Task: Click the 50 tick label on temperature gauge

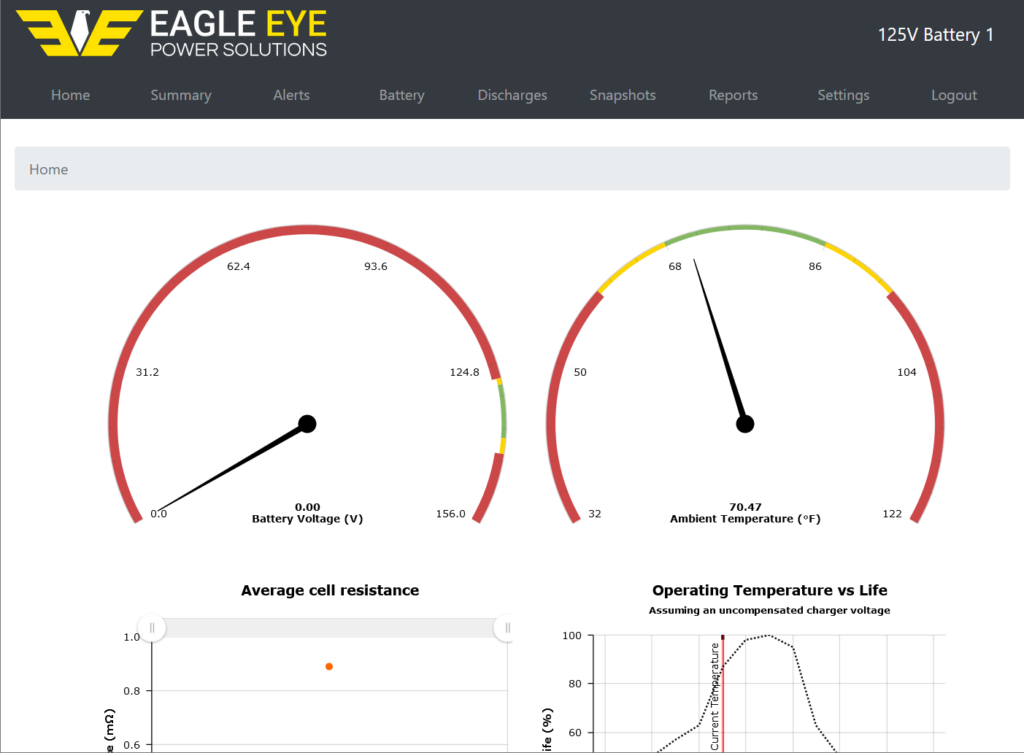Action: tap(580, 372)
